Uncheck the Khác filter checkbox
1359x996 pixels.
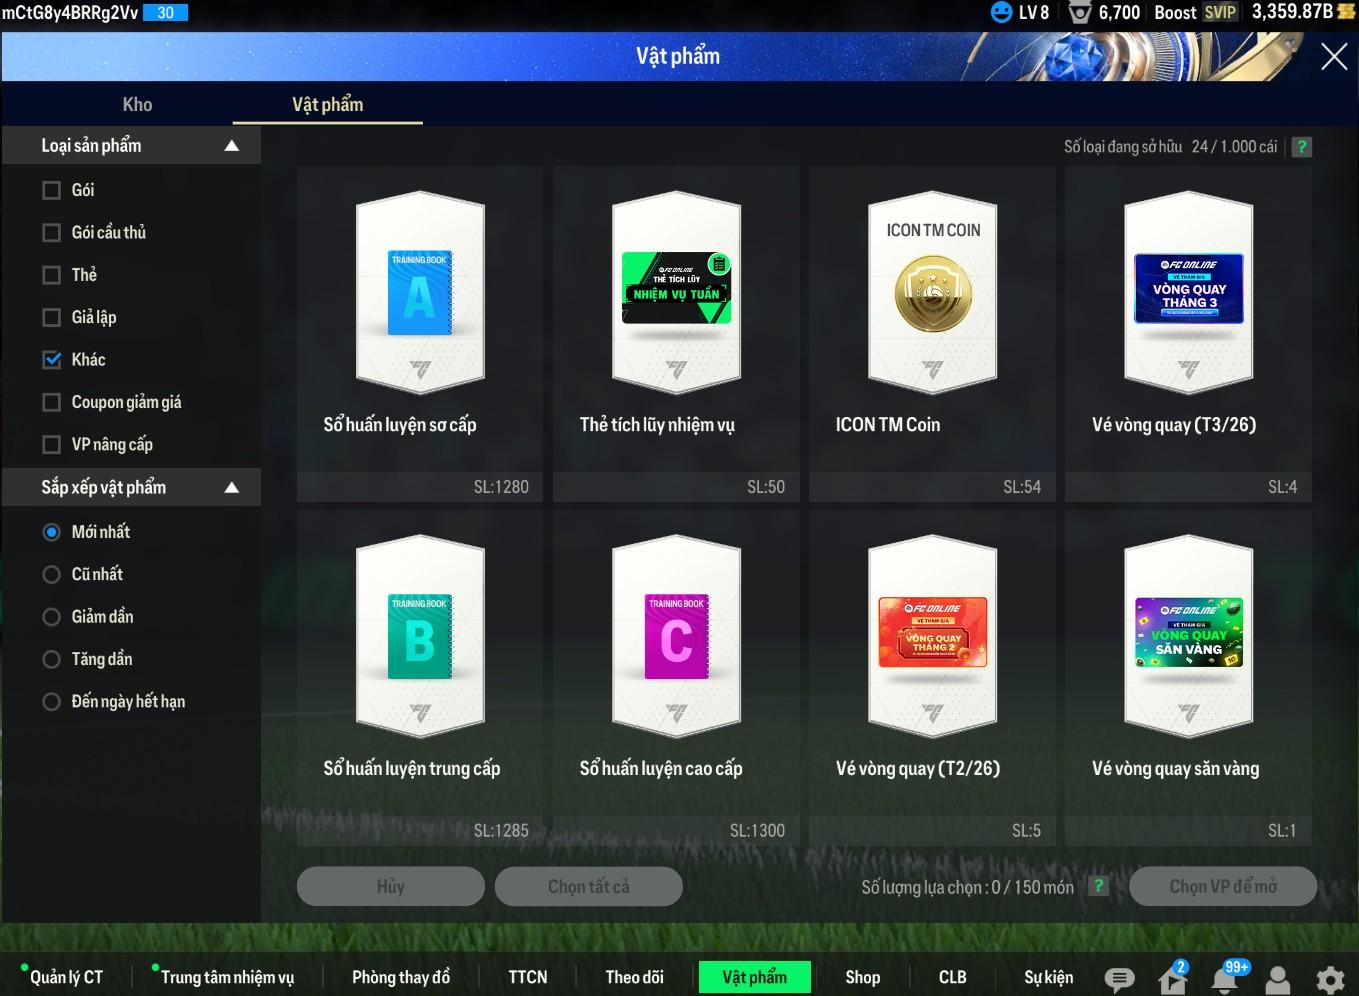pyautogui.click(x=52, y=360)
